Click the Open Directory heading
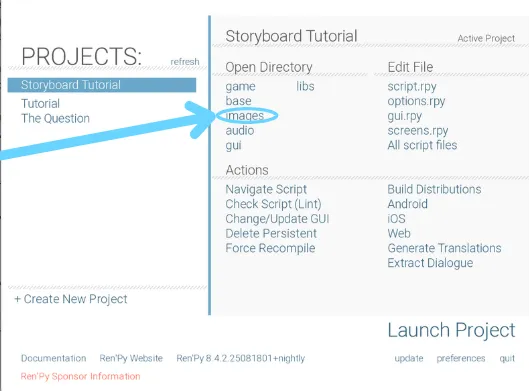 [x=269, y=67]
